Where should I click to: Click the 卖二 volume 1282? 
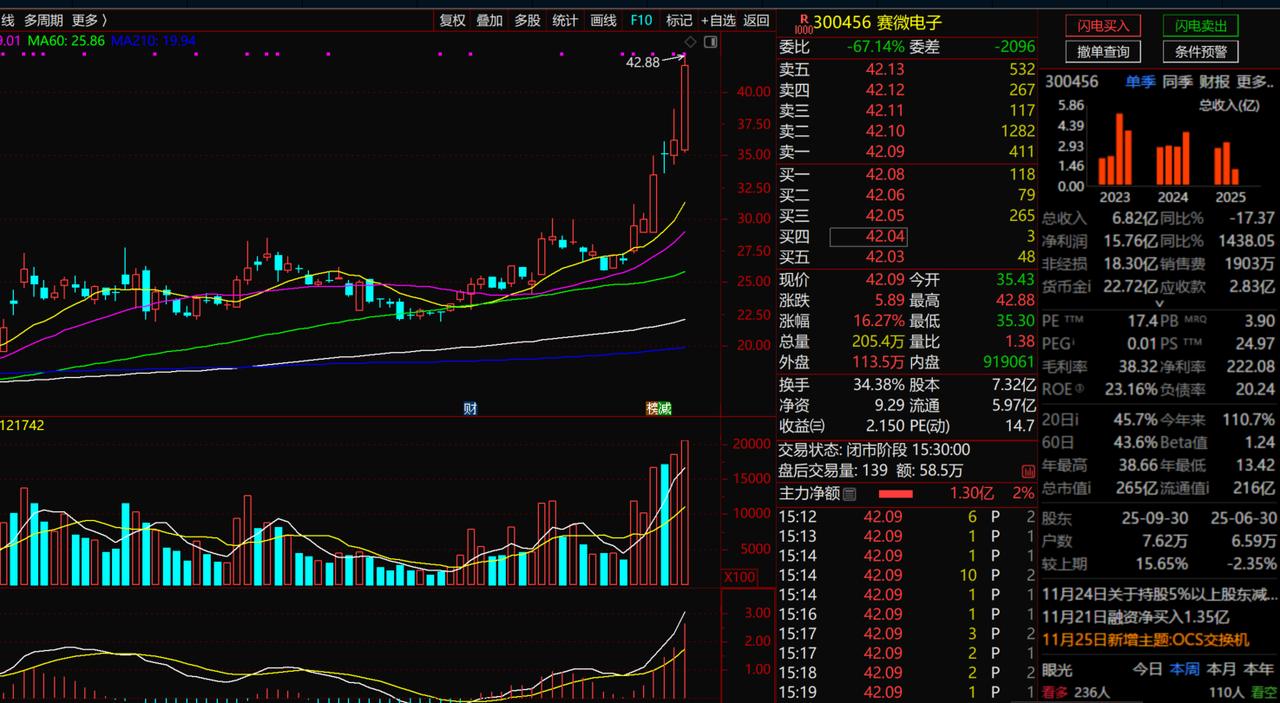[x=1016, y=131]
